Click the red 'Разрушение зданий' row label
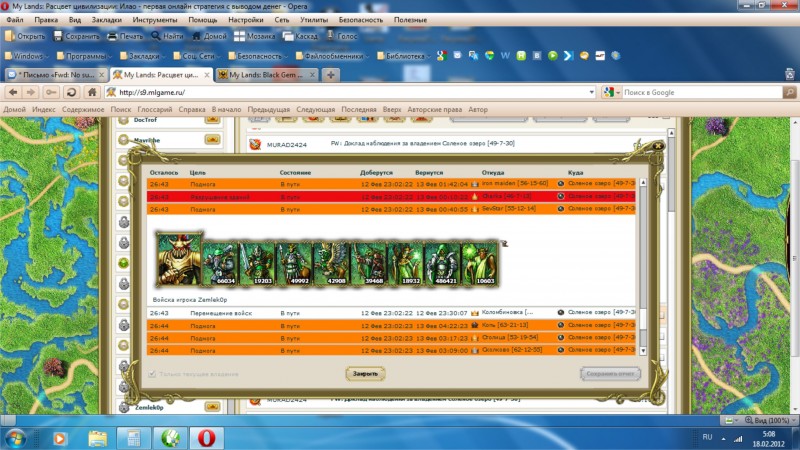This screenshot has height=450, width=800. 220,197
